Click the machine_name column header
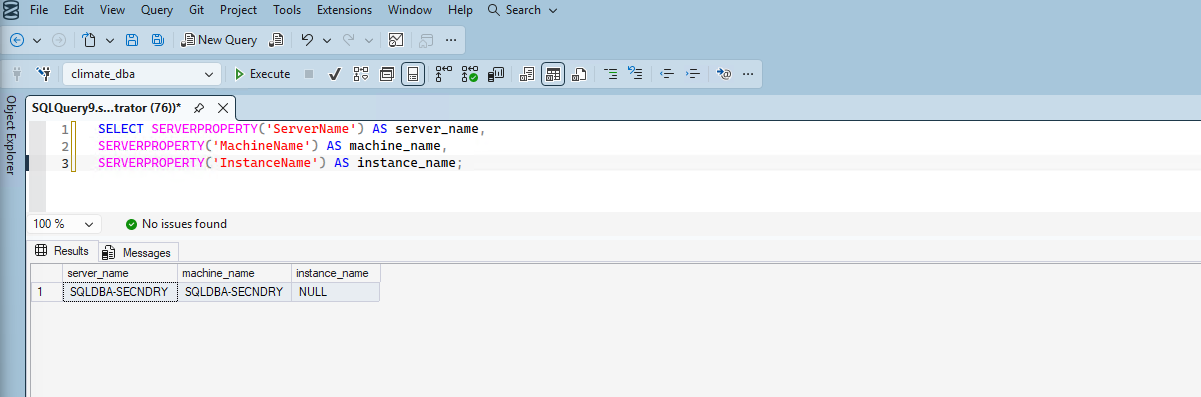 pyautogui.click(x=235, y=273)
